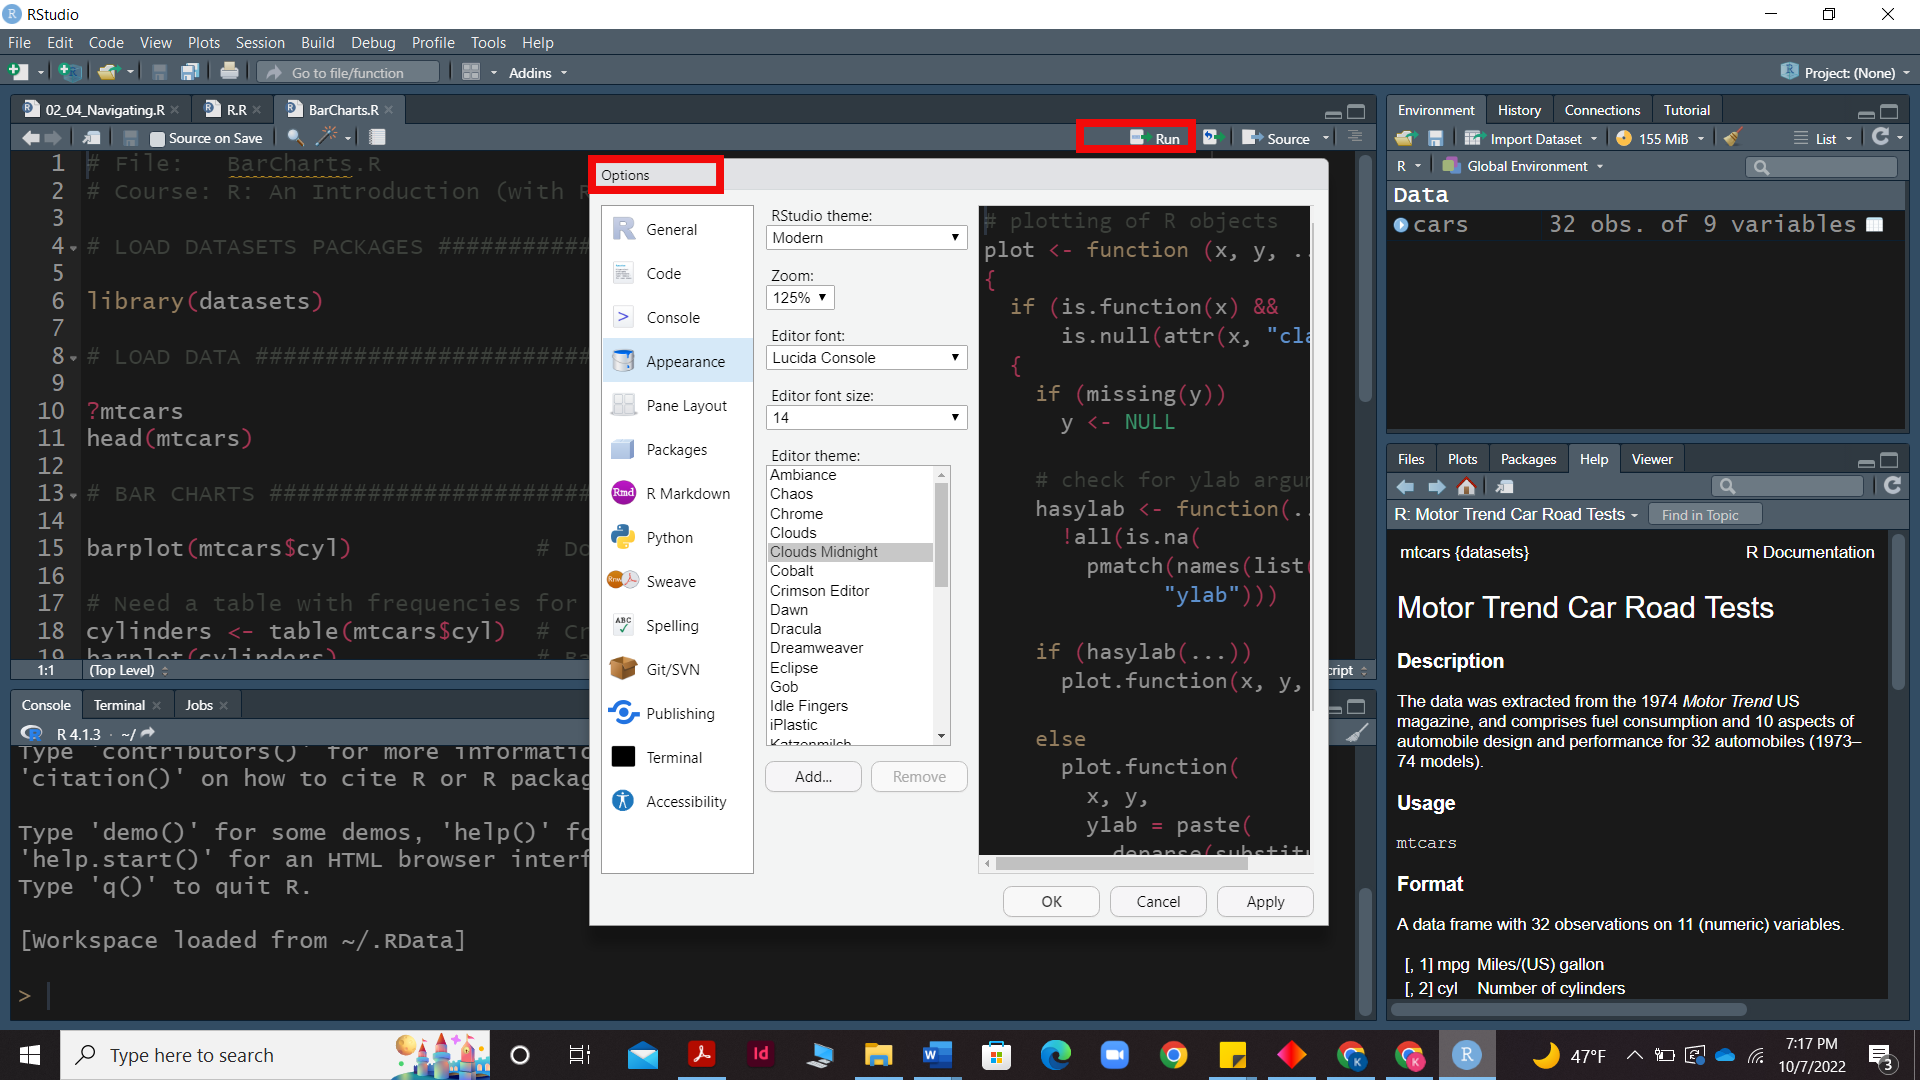Click the compile report notebook icon
Image resolution: width=1920 pixels, height=1080 pixels.
pos(377,138)
